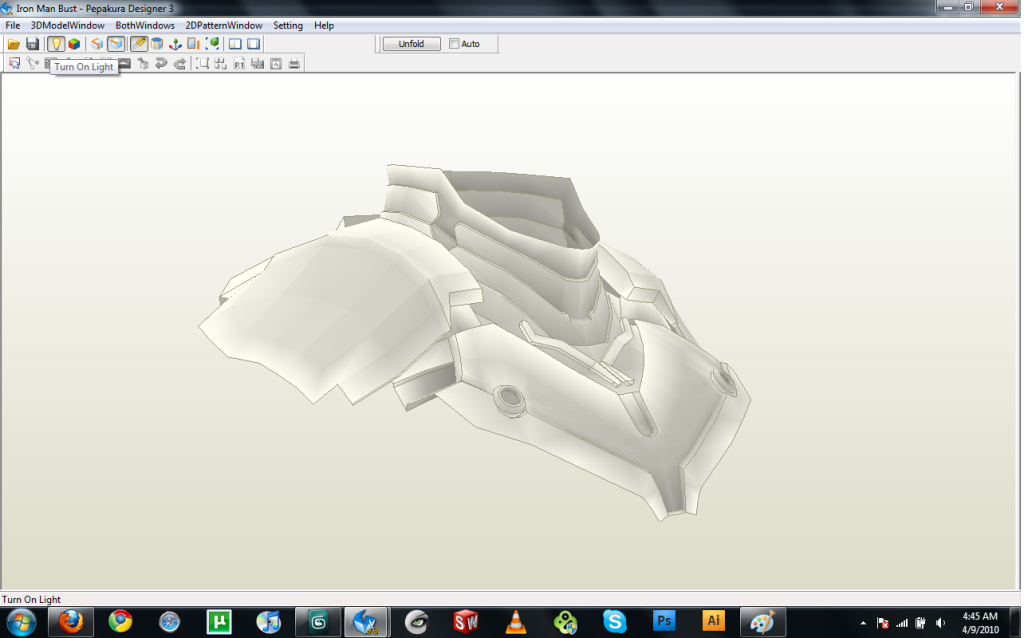Click the anchor icon in toolbar
Viewport: 1024px width, 638px height.
175,44
